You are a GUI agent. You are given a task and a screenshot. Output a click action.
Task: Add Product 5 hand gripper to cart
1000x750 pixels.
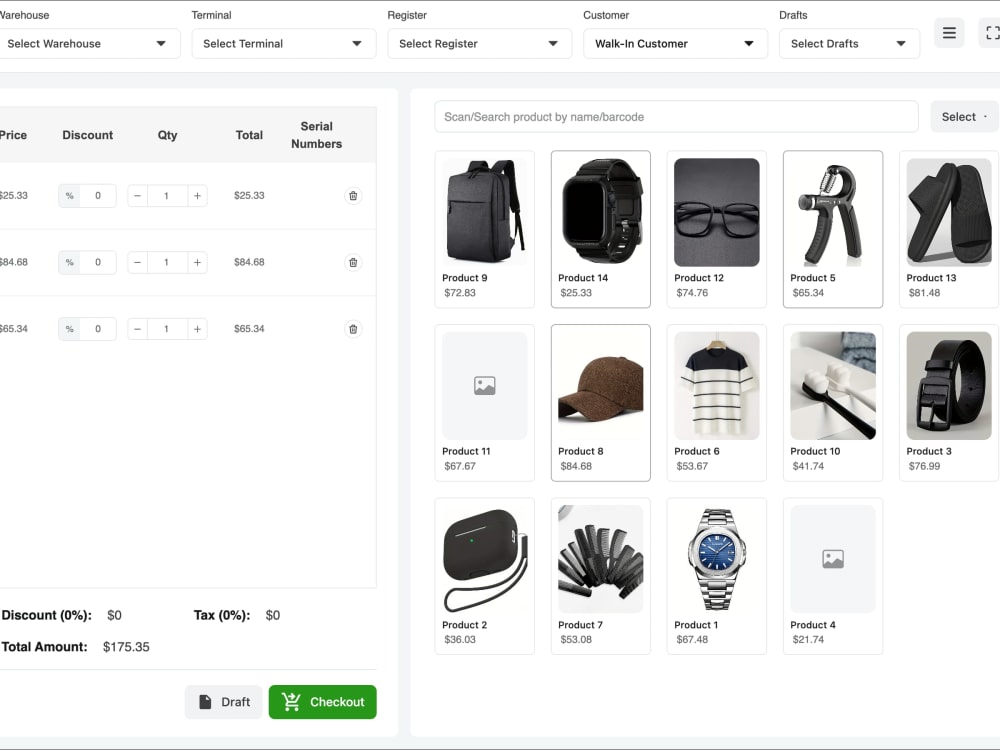tap(833, 229)
